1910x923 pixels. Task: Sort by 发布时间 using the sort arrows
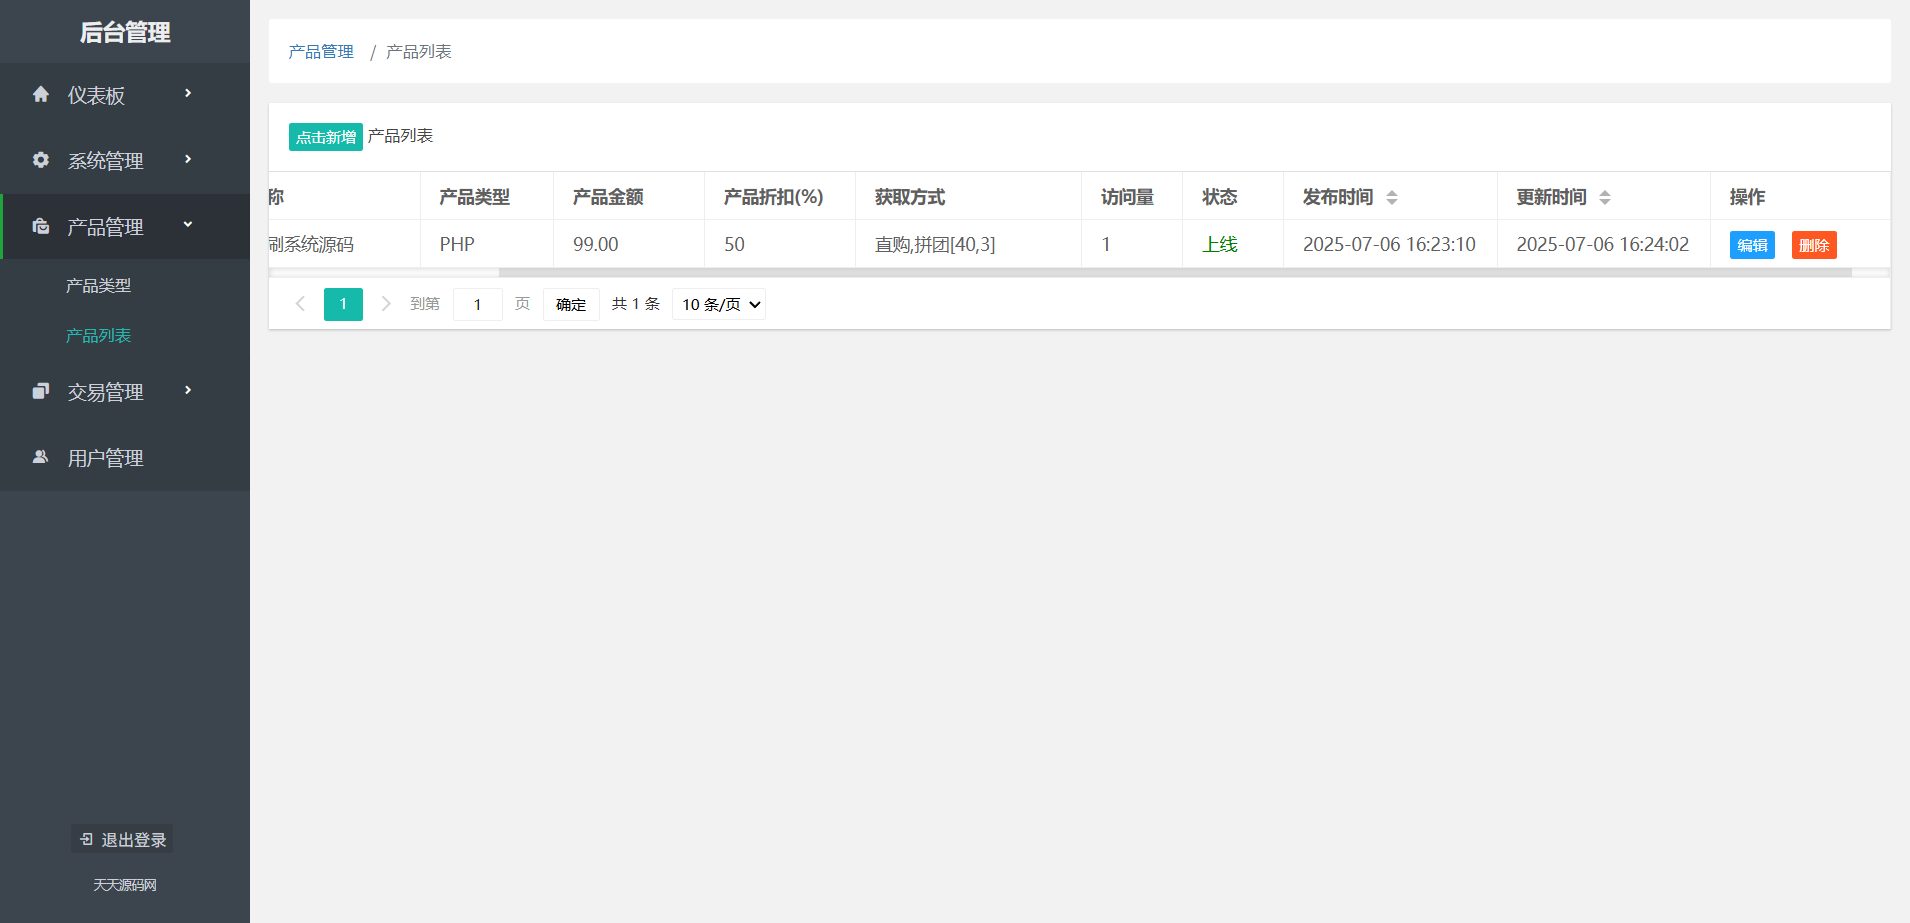(x=1392, y=197)
